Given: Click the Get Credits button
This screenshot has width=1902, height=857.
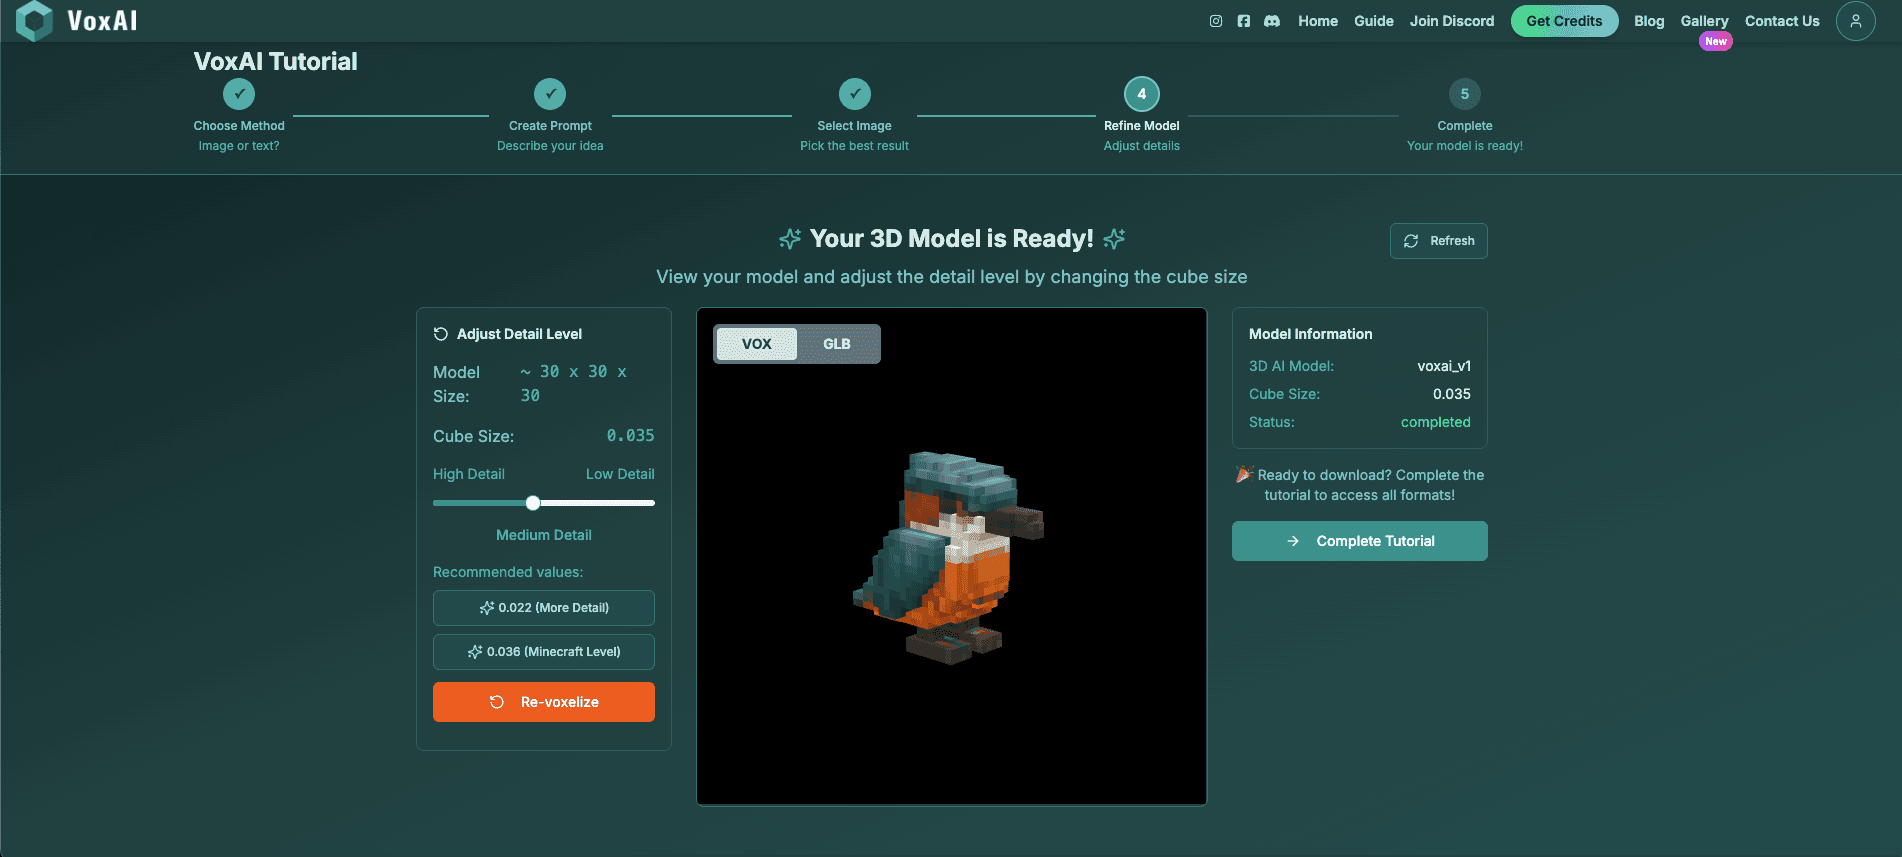Looking at the screenshot, I should pos(1564,21).
